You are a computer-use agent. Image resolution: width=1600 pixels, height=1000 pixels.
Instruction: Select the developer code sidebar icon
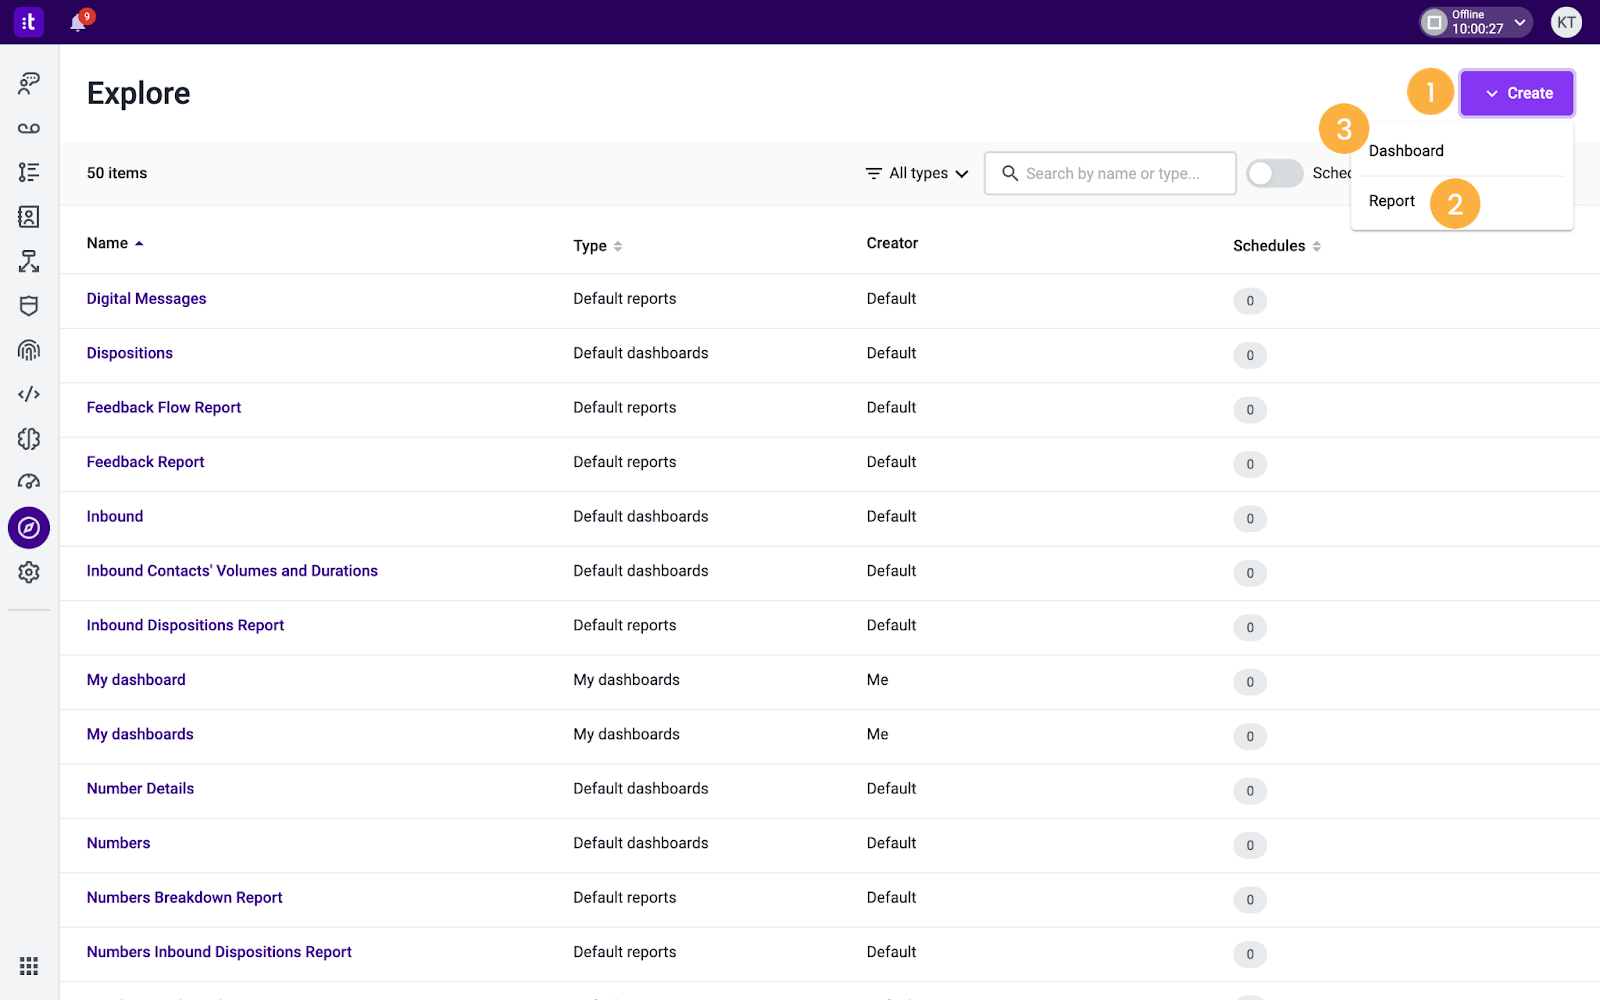pyautogui.click(x=28, y=394)
